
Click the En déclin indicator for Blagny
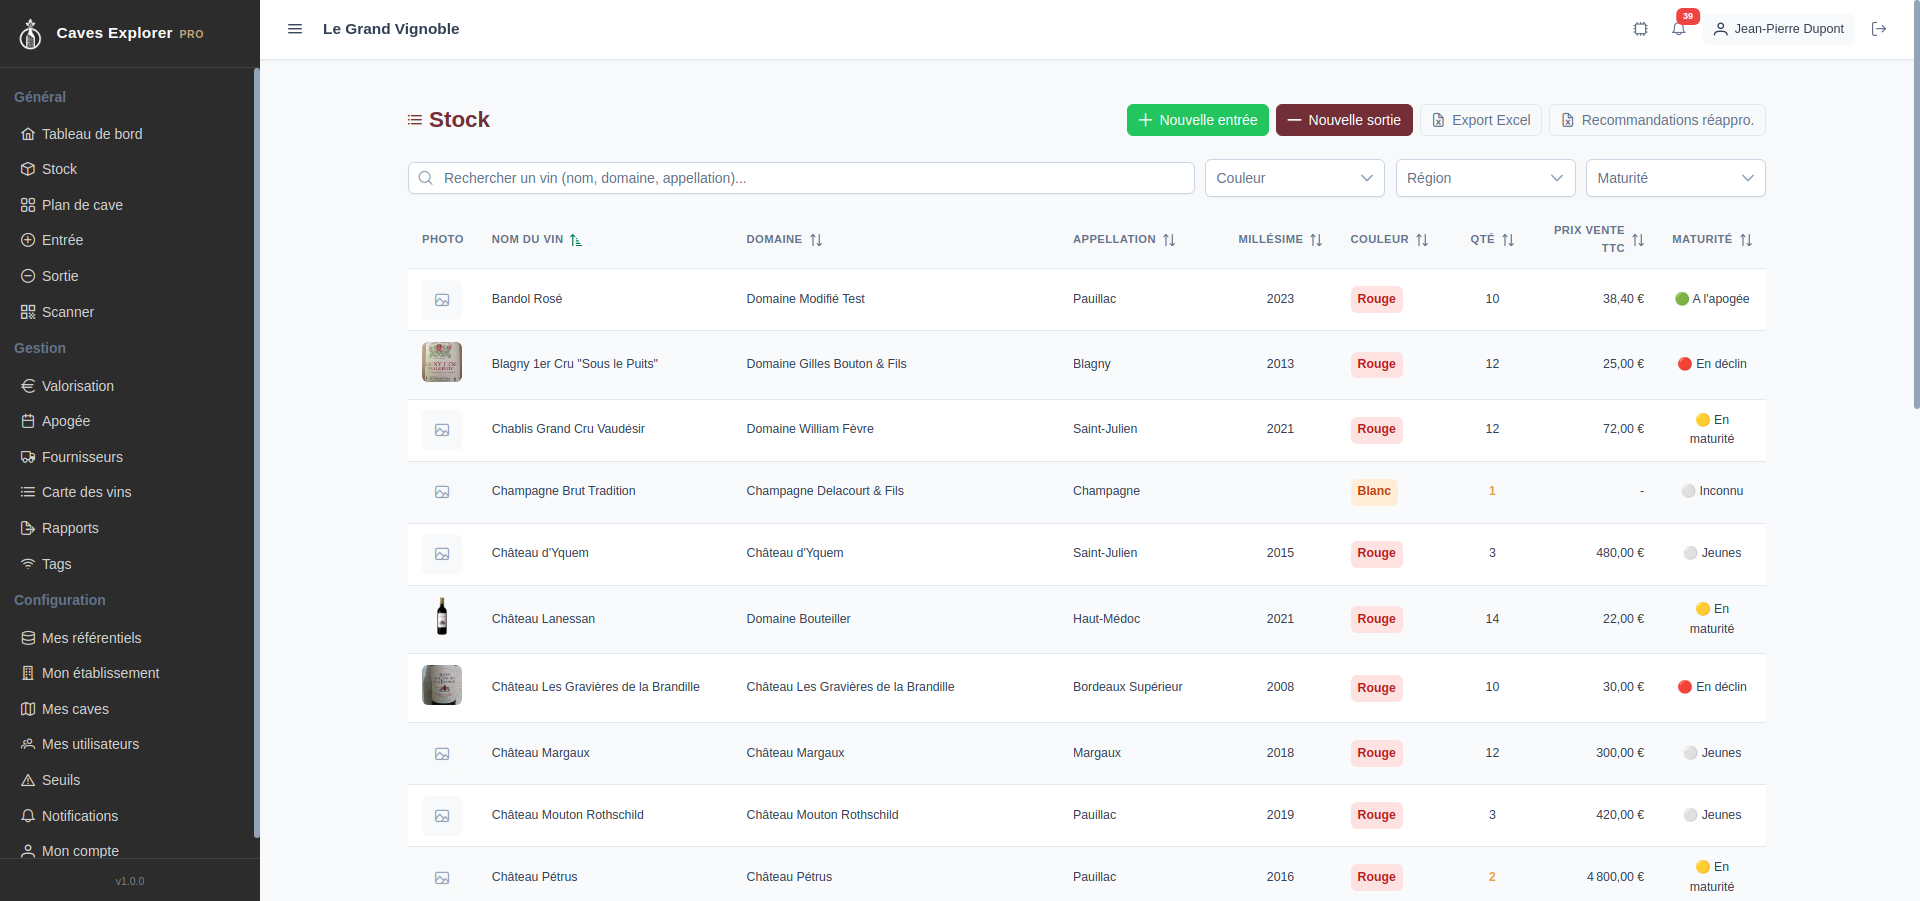pos(1712,364)
